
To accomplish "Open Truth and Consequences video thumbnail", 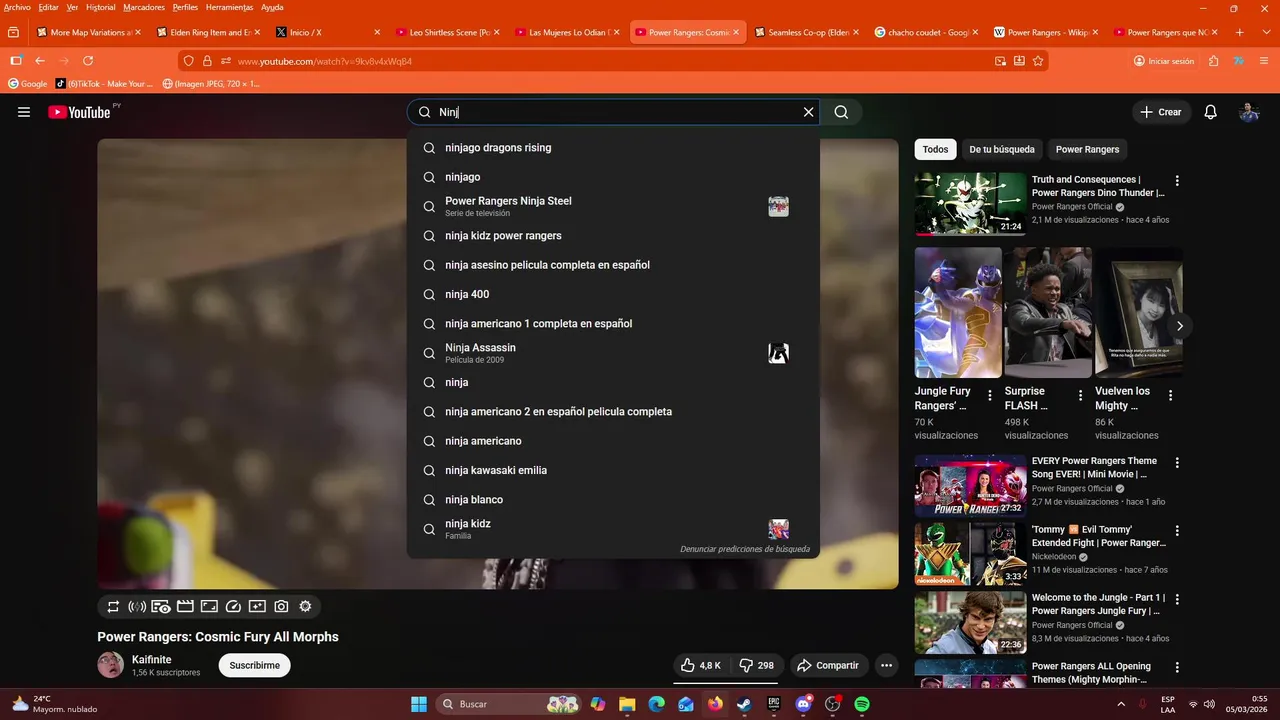I will click(x=970, y=204).
